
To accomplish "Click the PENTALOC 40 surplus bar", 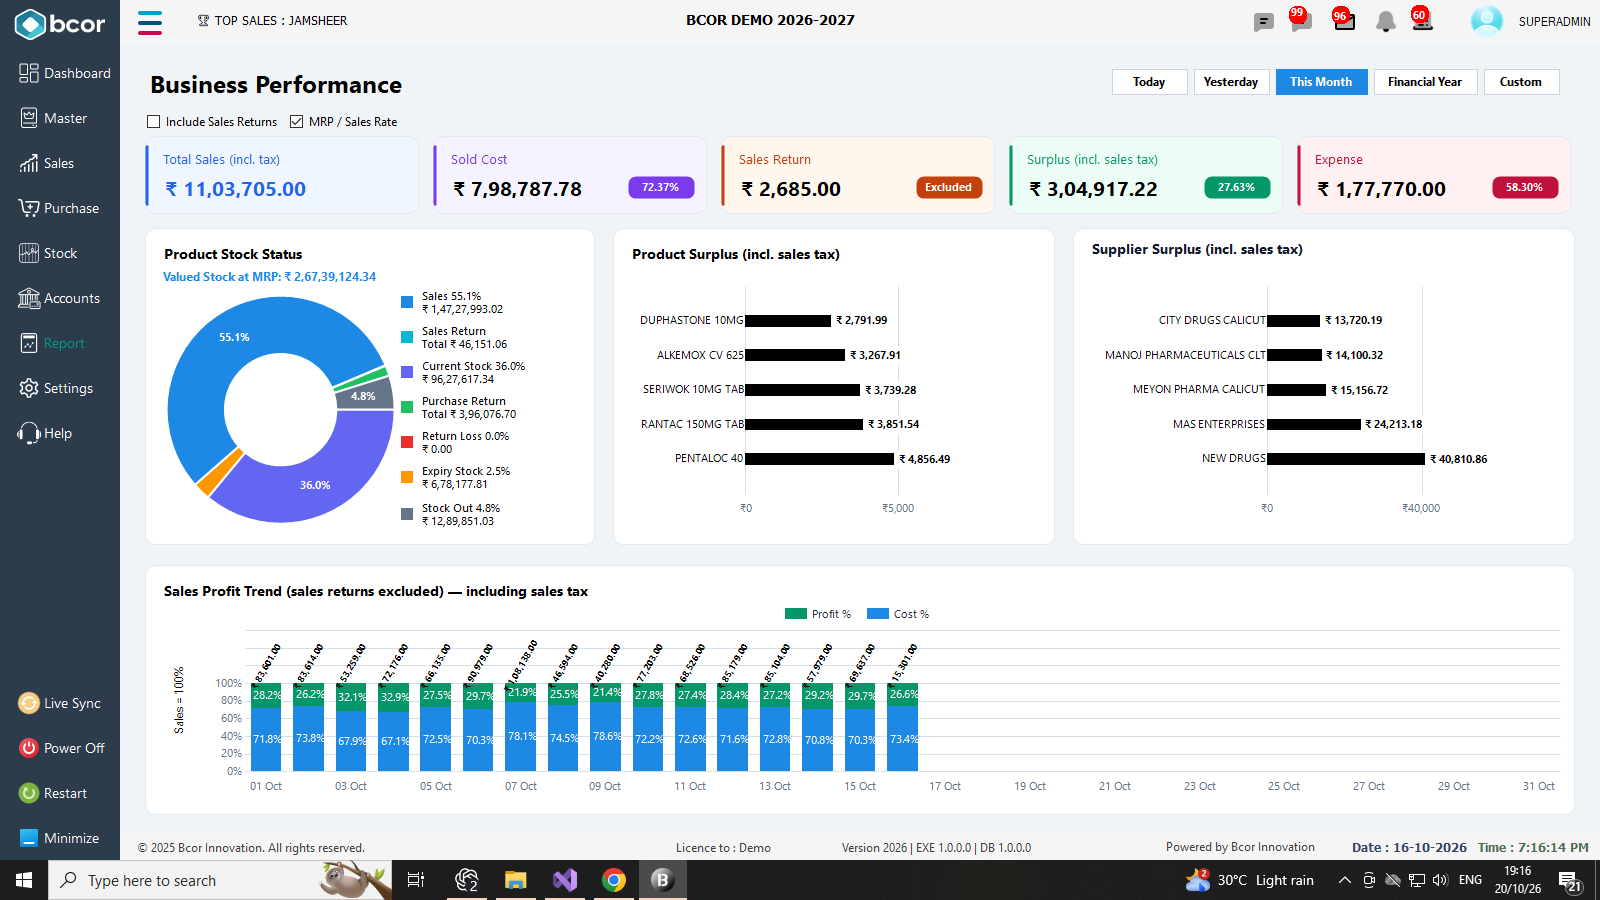I will coord(819,459).
